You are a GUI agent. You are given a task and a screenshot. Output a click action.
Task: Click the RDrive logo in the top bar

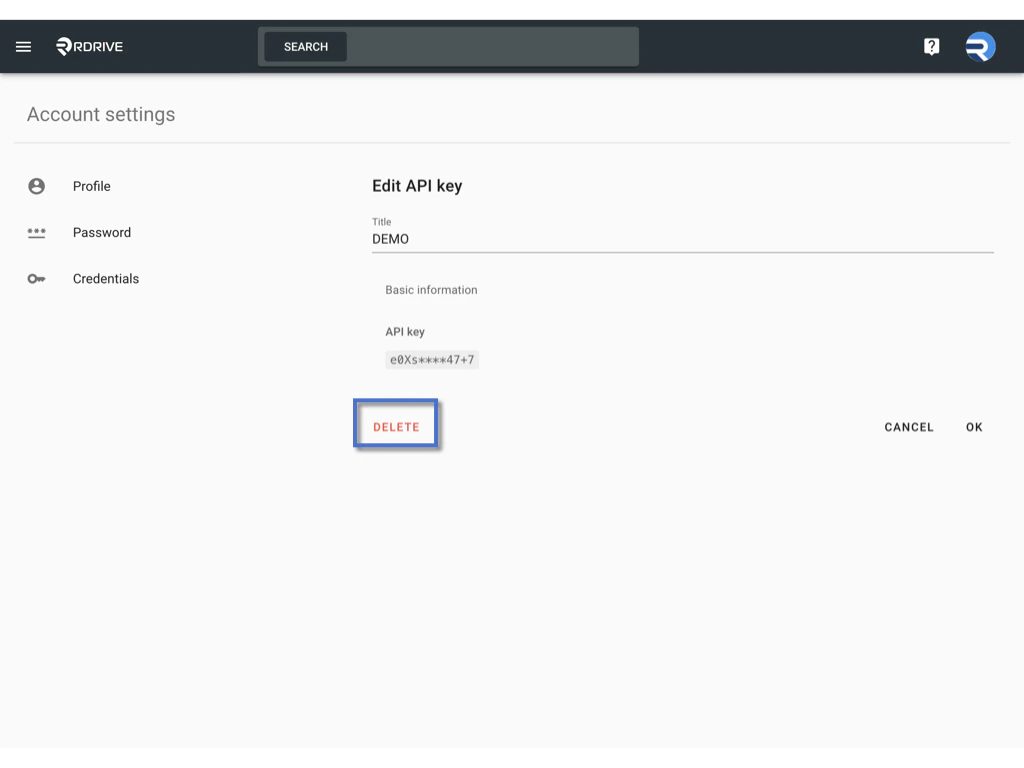point(88,46)
